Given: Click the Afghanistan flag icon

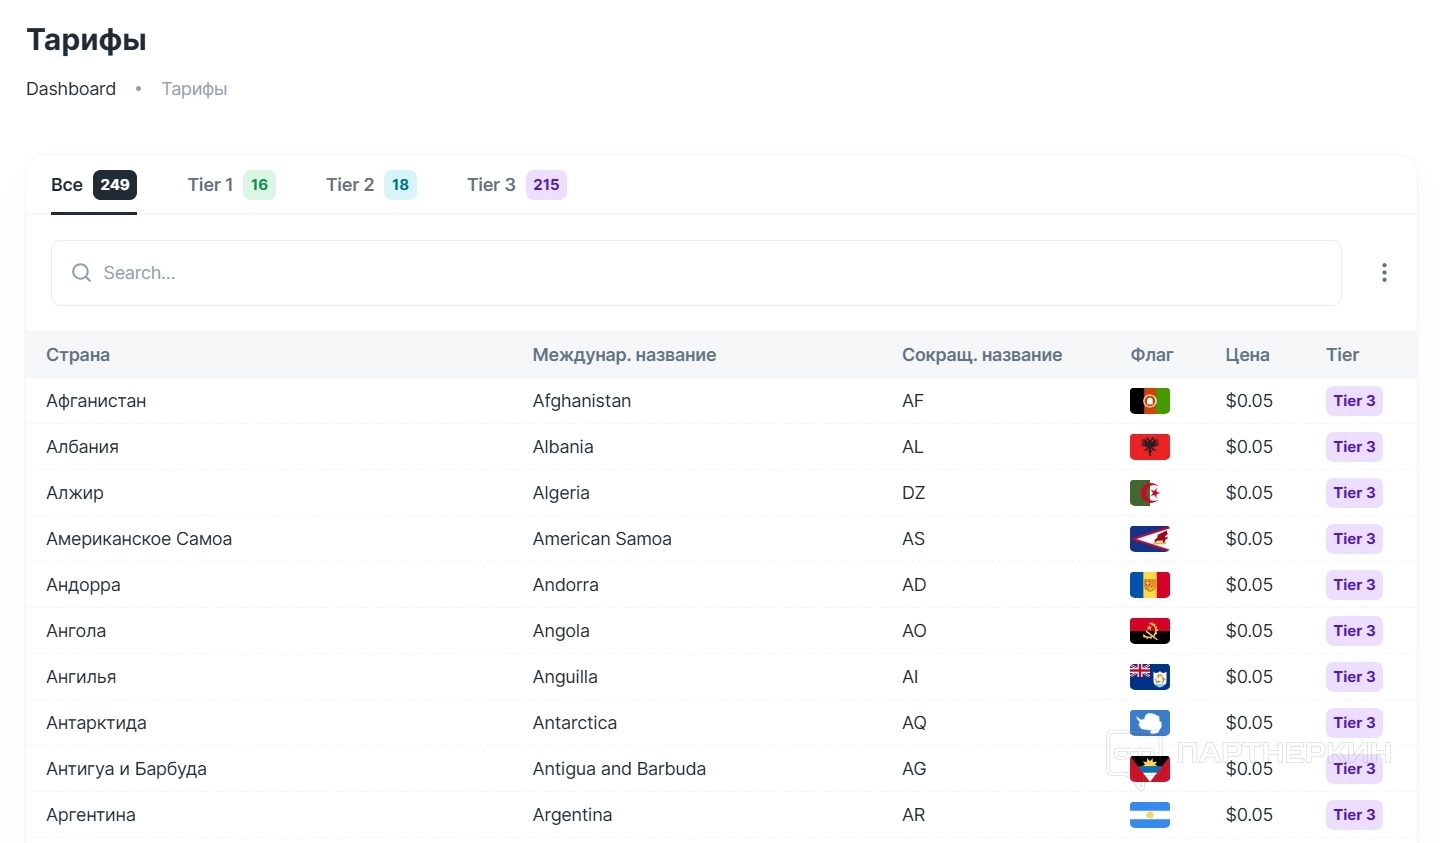Looking at the screenshot, I should click(x=1149, y=401).
